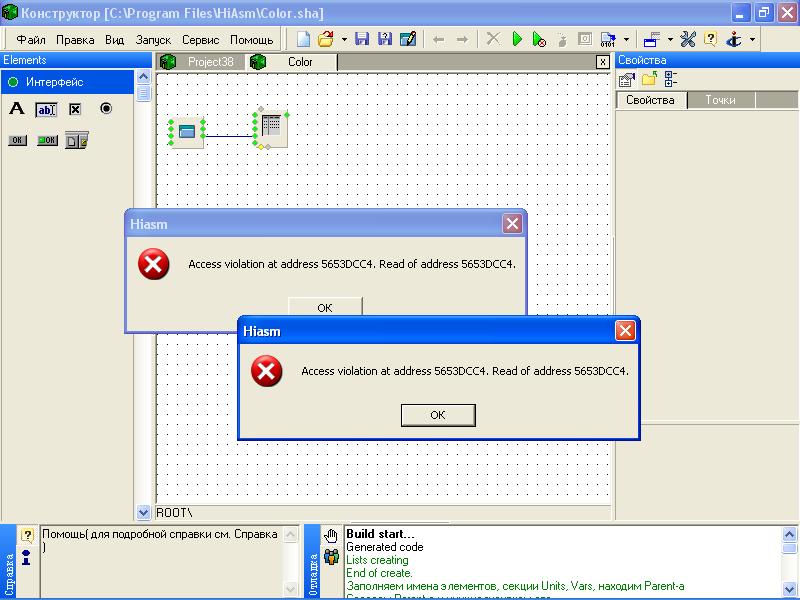Switch to the Project38 document tab

point(210,62)
